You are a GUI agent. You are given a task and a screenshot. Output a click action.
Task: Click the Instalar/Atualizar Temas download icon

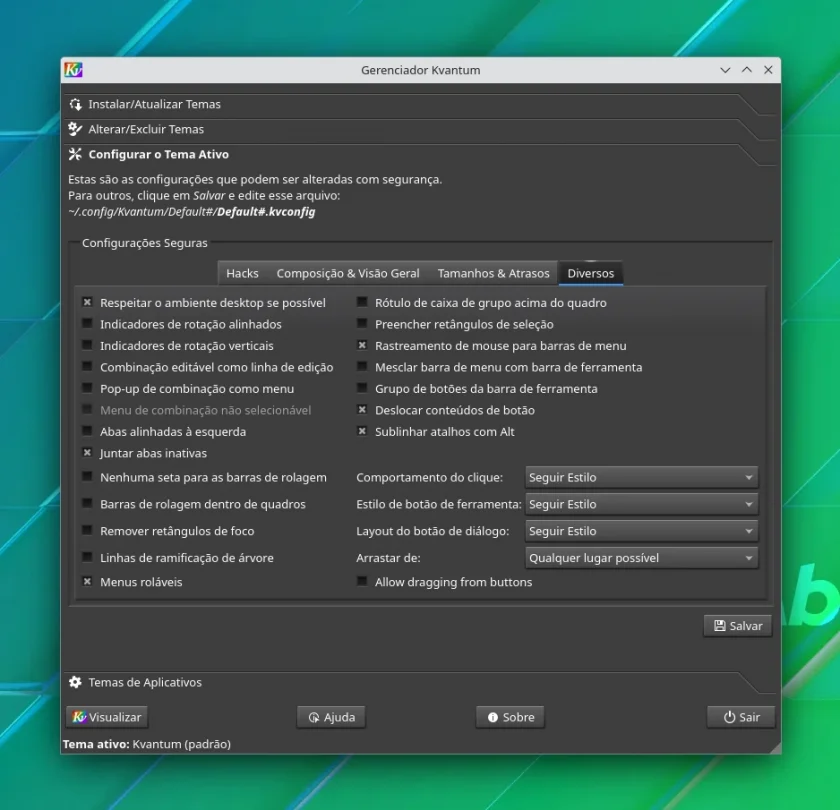click(76, 104)
